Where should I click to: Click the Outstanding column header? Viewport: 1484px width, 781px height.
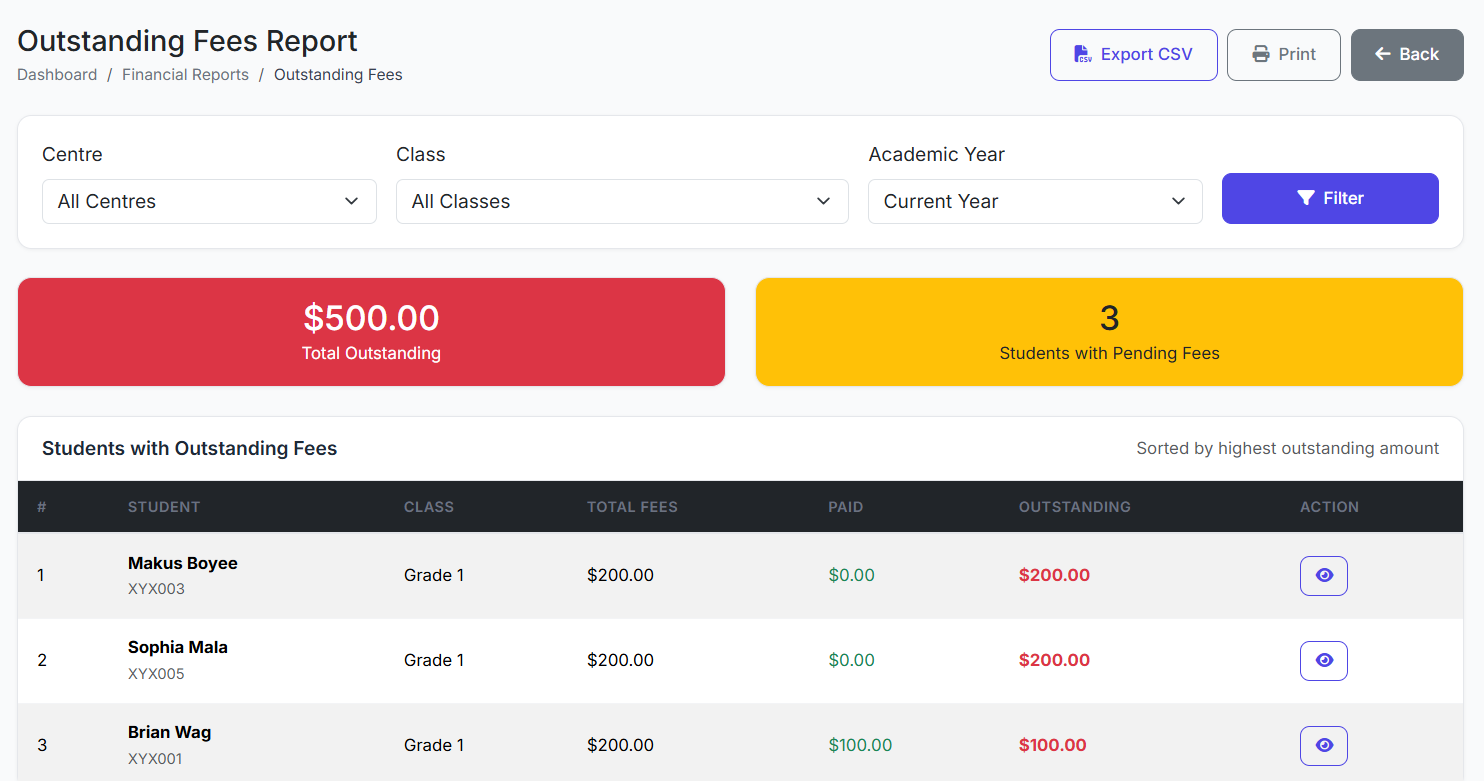pyautogui.click(x=1074, y=507)
